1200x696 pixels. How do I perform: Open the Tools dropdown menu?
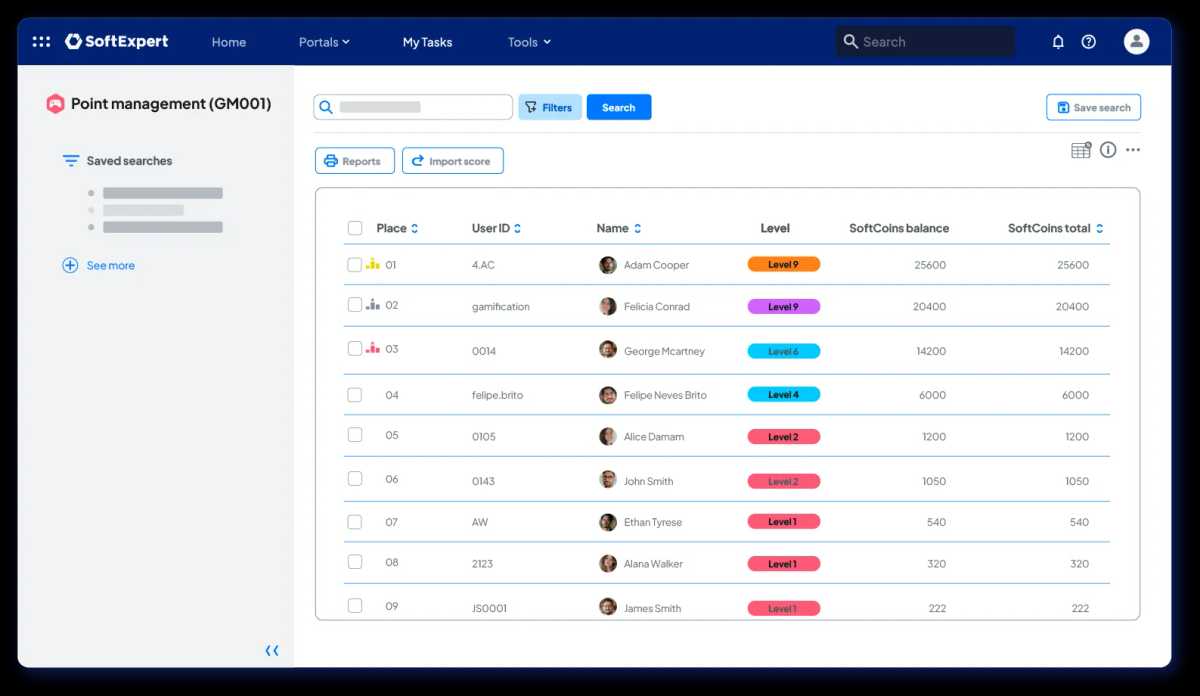(529, 42)
